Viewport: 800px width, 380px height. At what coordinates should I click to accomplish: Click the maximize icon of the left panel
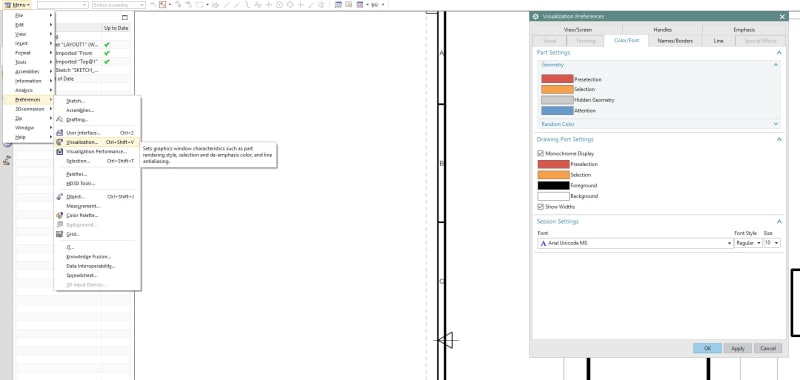click(x=125, y=17)
